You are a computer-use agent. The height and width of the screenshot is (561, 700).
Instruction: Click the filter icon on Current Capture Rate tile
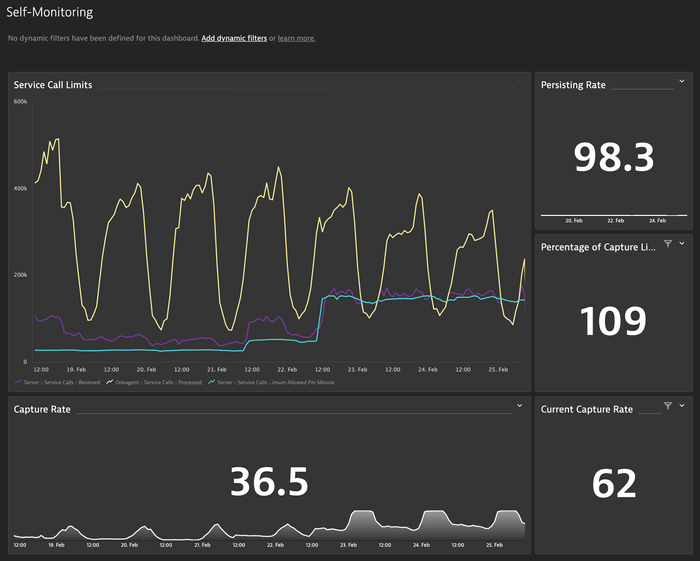coord(668,406)
